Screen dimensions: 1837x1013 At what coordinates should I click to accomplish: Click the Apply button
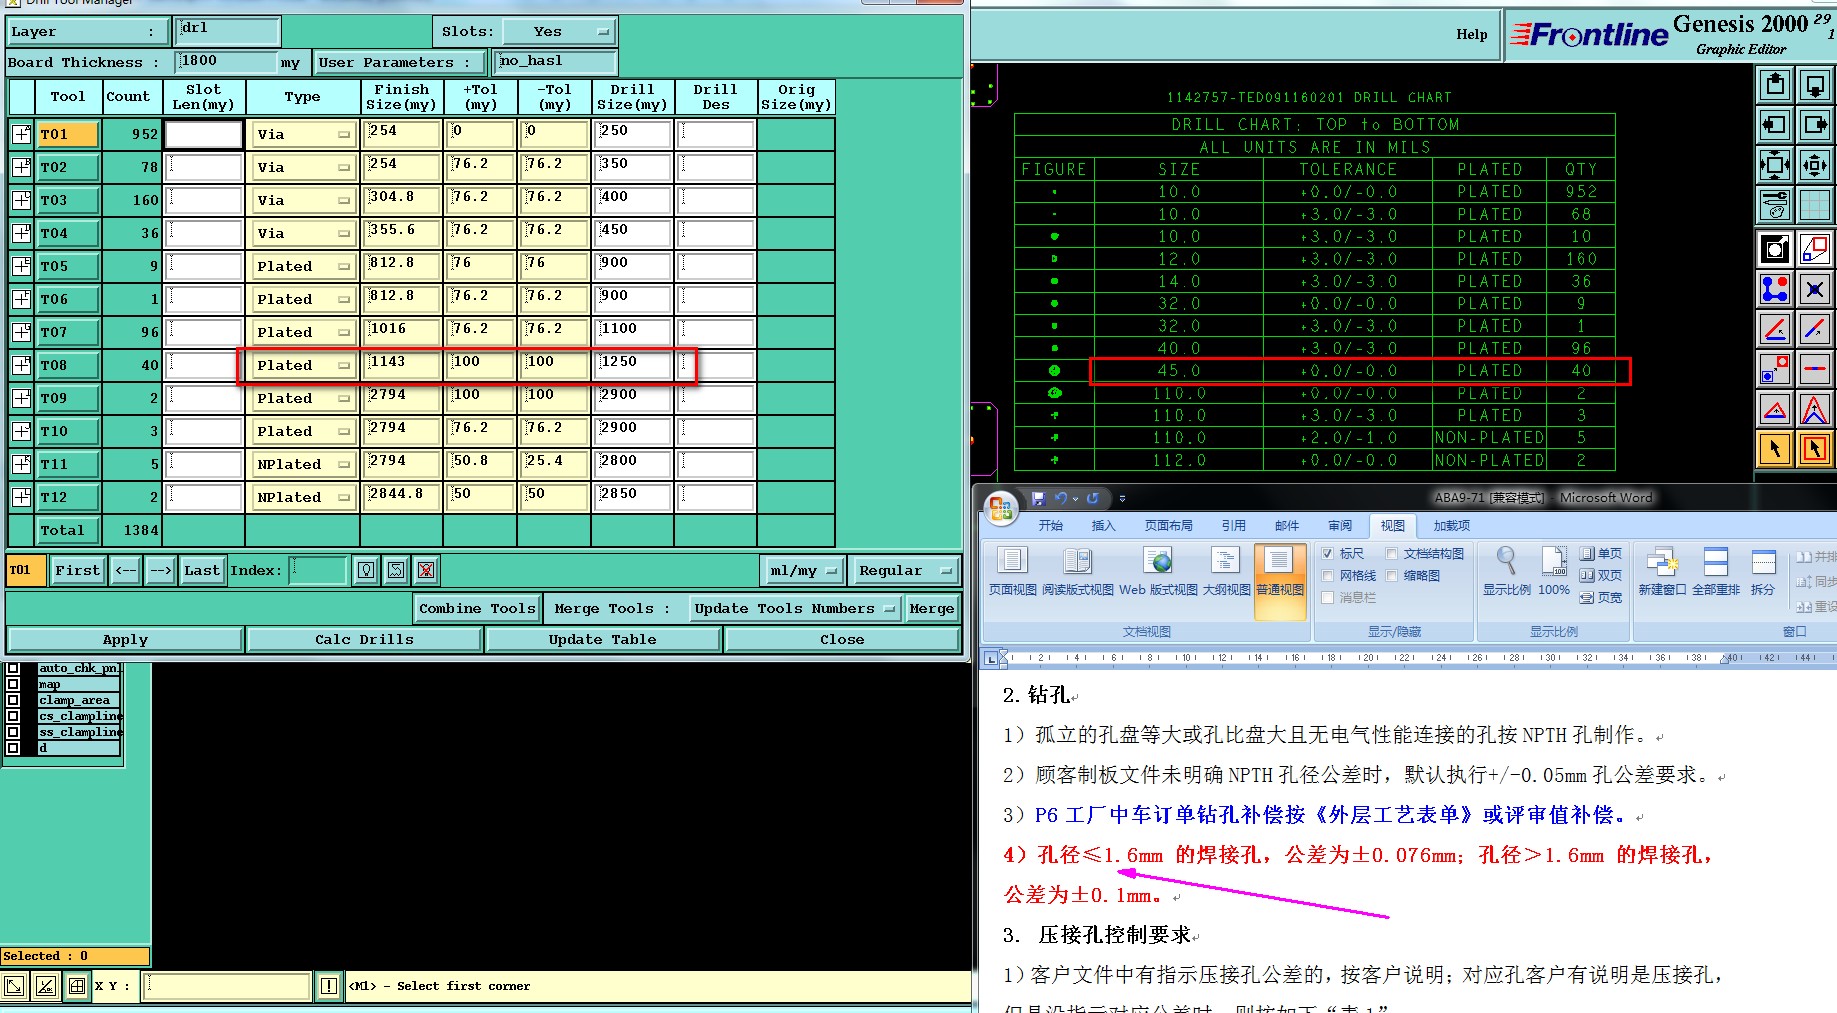click(x=125, y=639)
